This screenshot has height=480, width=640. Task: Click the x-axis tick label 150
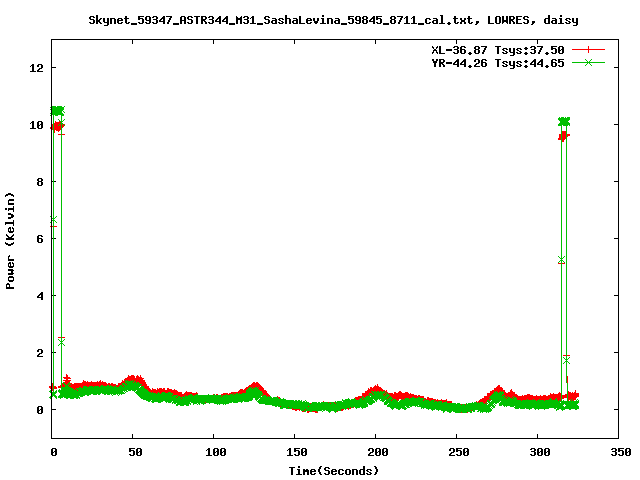296,452
